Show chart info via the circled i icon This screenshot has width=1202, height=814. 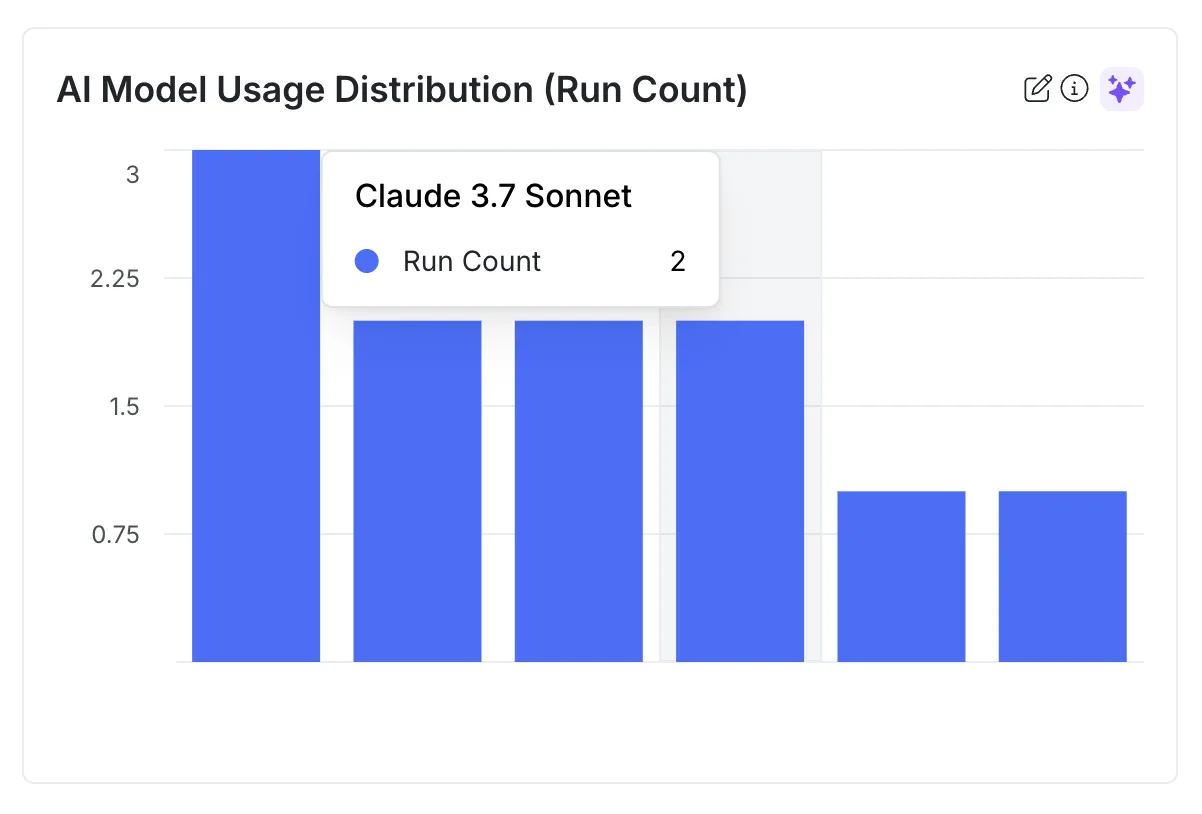click(x=1075, y=89)
